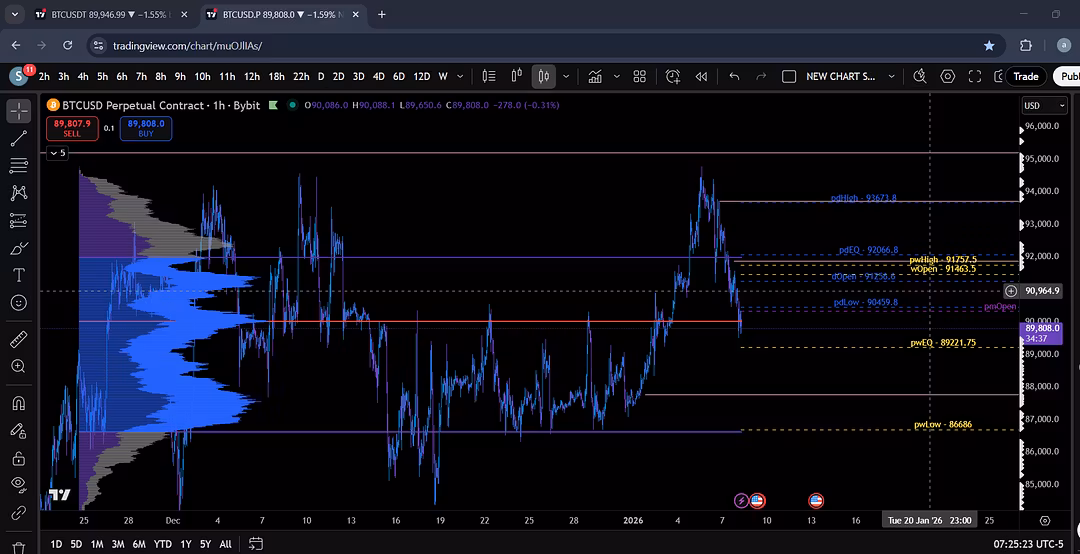Switch to the BTCUSDT browser tab
This screenshot has height=554, width=1080.
(x=108, y=15)
